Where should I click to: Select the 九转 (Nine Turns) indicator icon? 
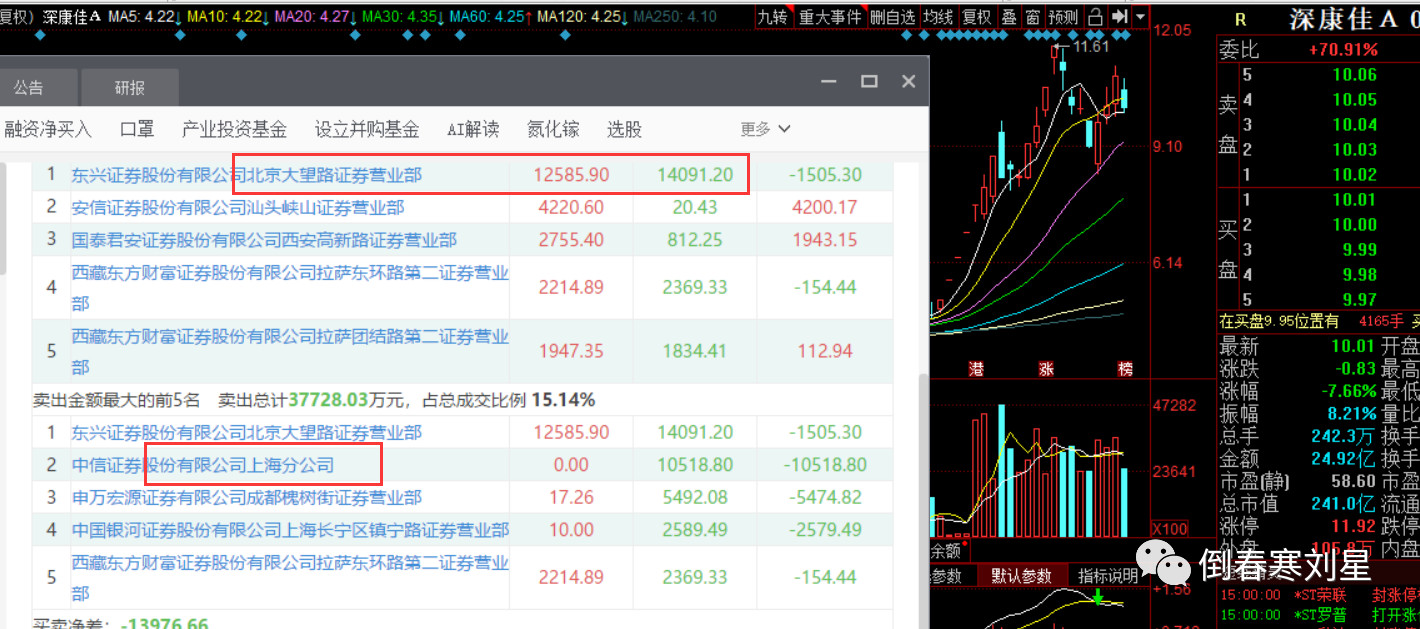point(773,16)
